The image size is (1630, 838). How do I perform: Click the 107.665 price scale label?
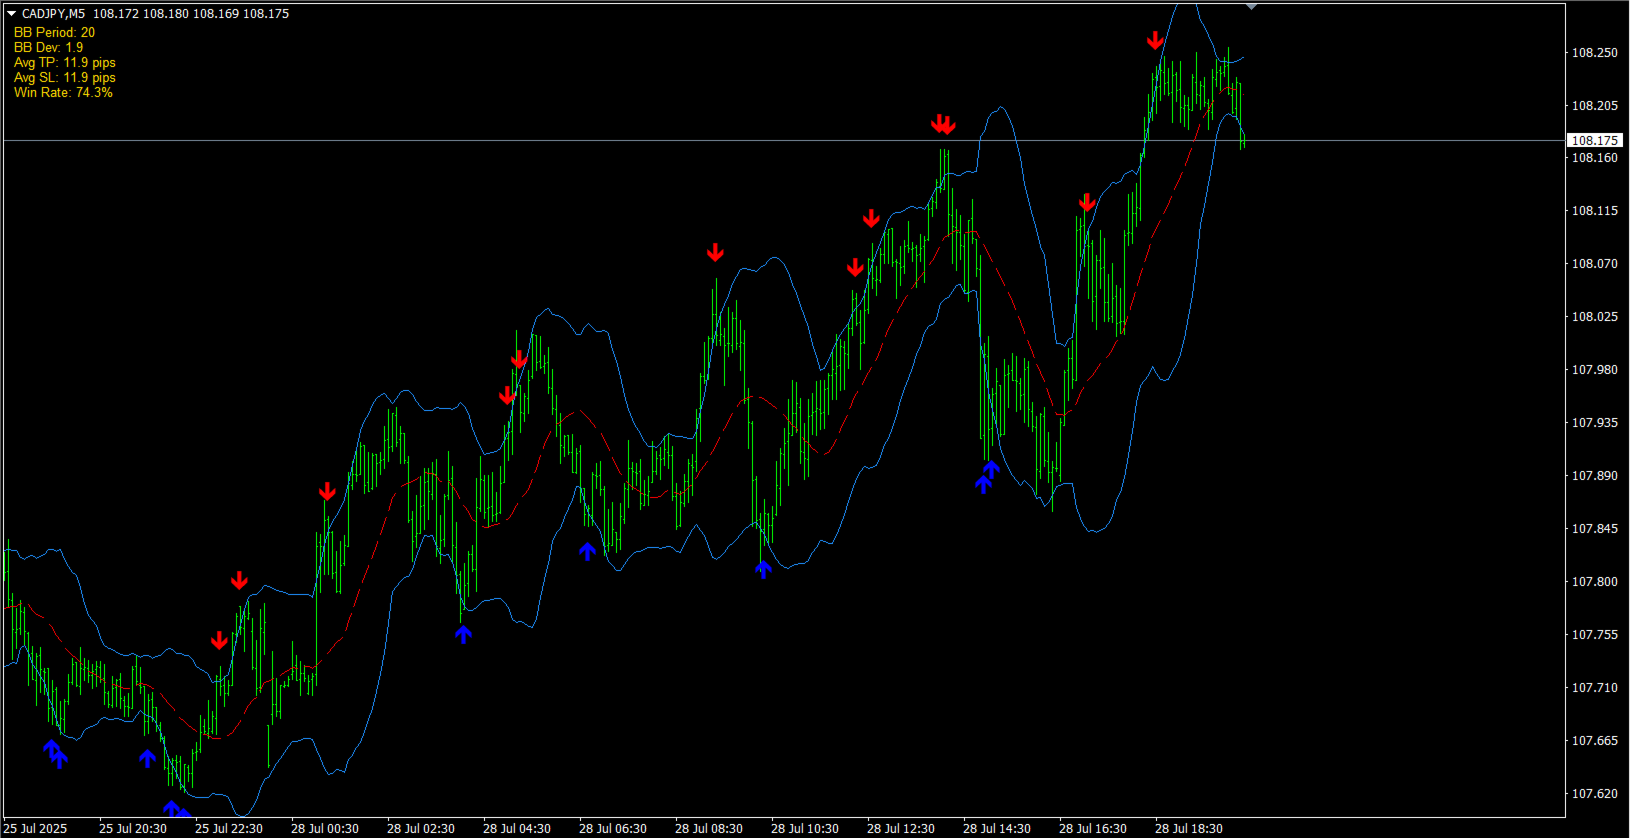[x=1594, y=741]
